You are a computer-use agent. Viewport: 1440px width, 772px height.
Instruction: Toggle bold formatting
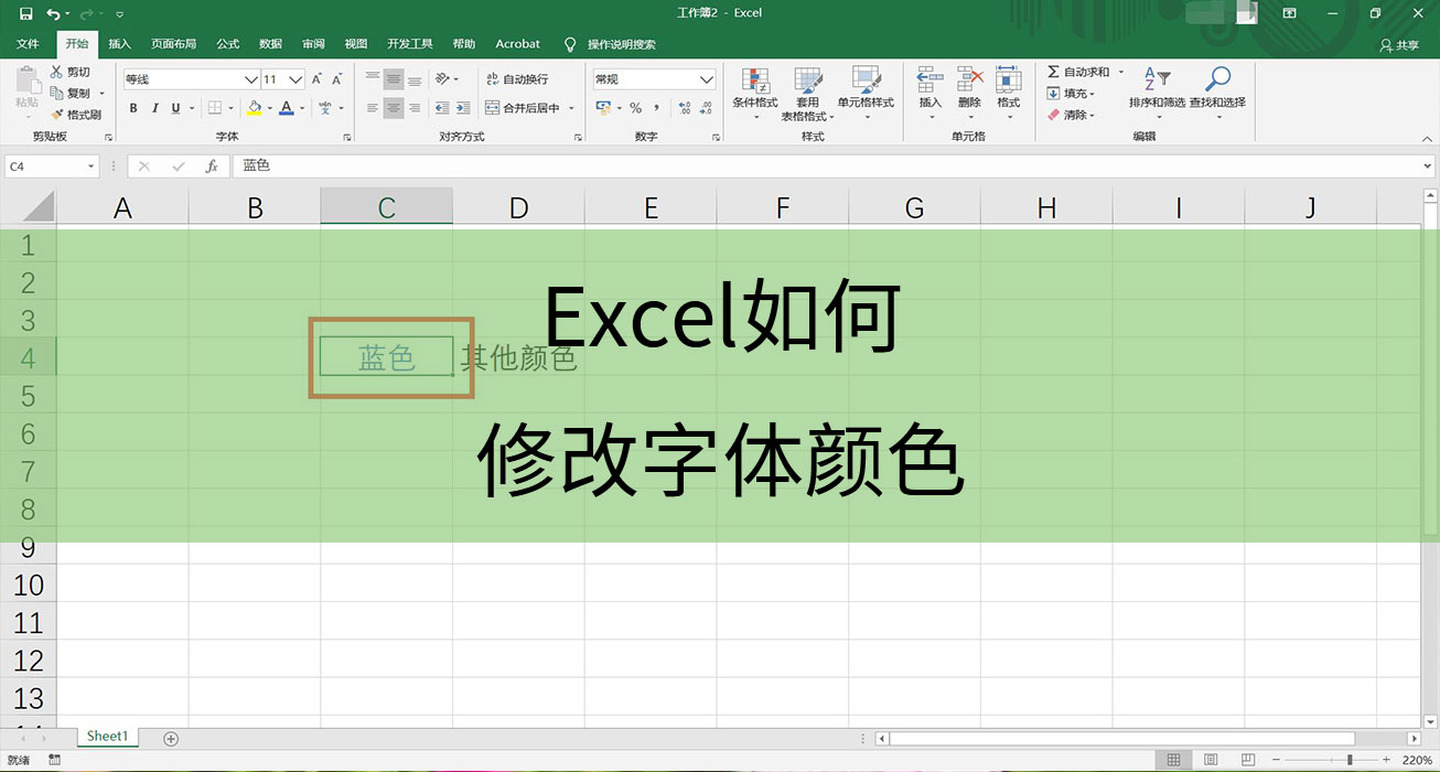click(x=133, y=108)
